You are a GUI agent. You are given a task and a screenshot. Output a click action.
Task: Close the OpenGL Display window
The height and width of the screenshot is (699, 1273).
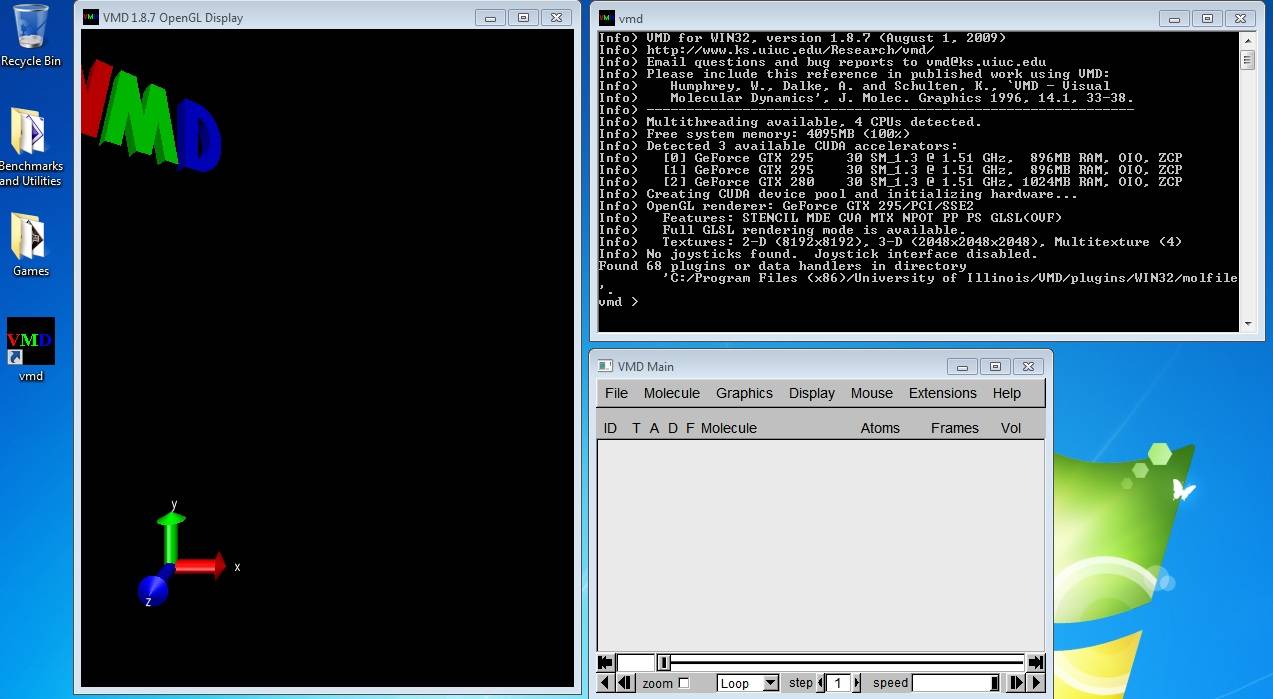[556, 17]
